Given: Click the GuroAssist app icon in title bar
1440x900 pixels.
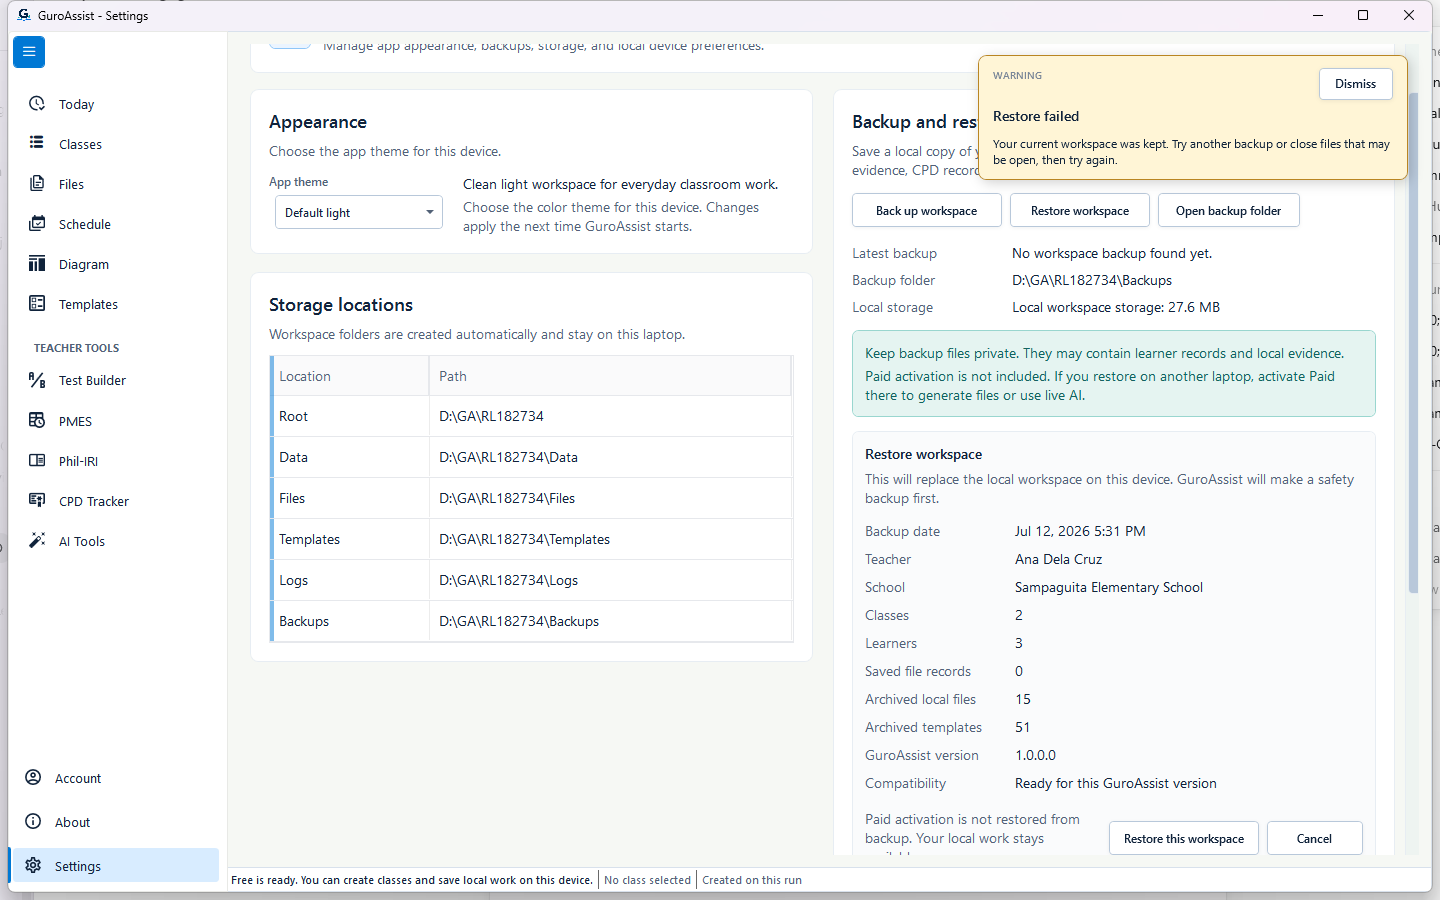Looking at the screenshot, I should point(24,15).
